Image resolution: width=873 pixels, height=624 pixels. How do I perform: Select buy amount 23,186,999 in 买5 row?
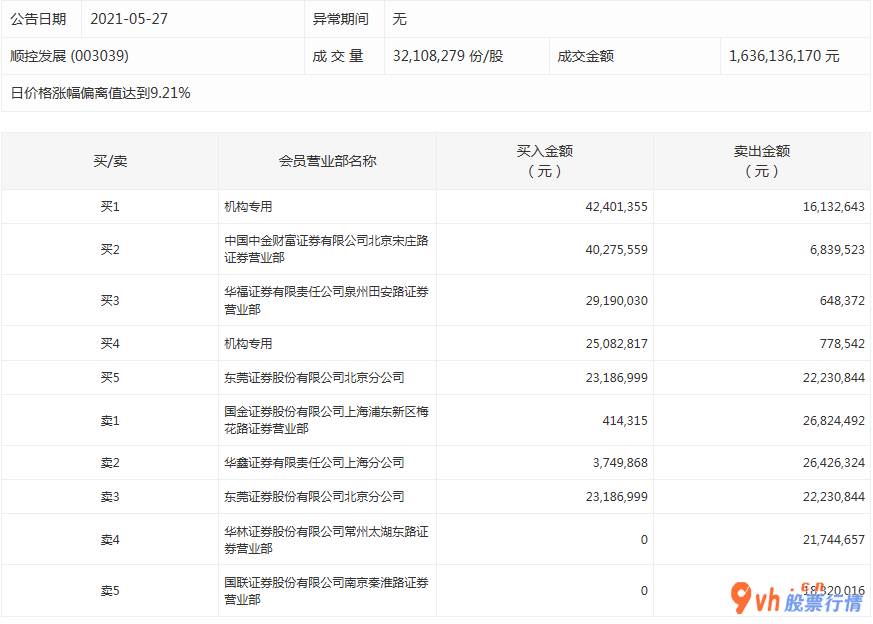[616, 377]
